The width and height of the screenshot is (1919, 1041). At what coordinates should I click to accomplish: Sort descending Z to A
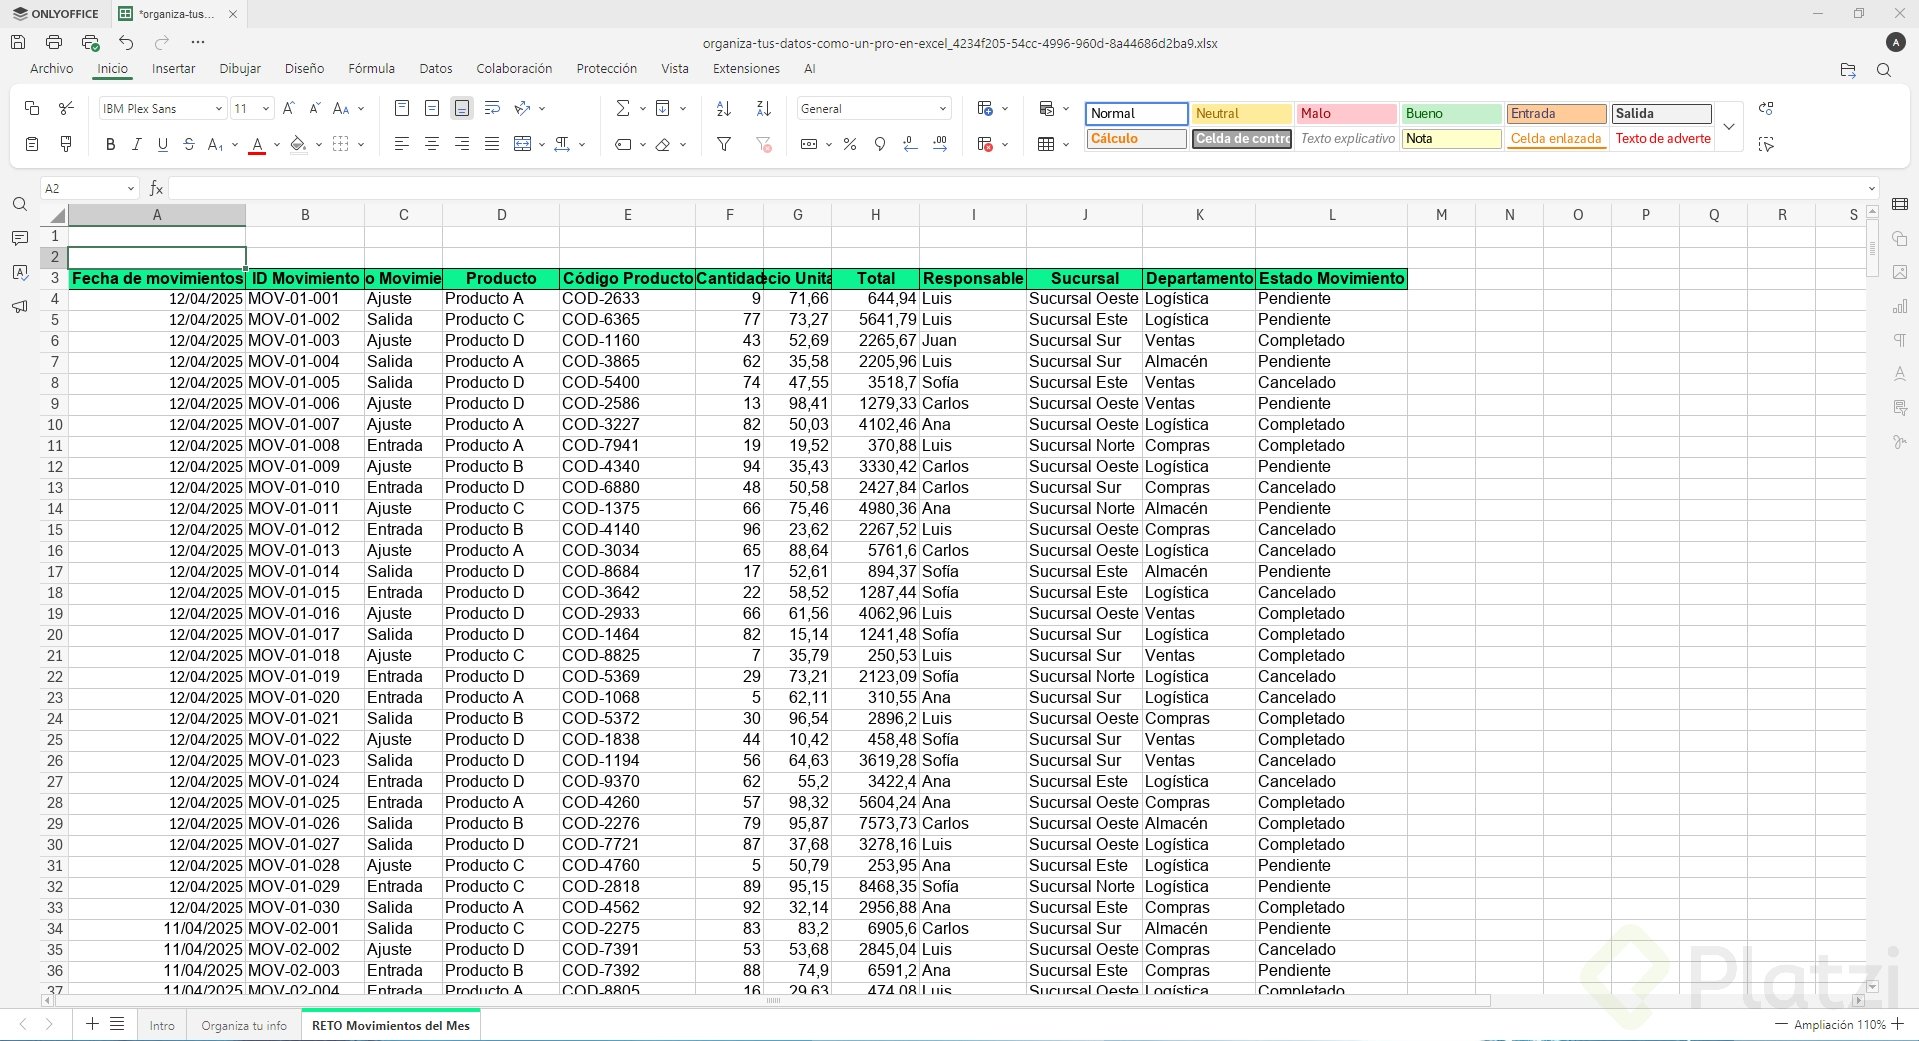tap(764, 108)
